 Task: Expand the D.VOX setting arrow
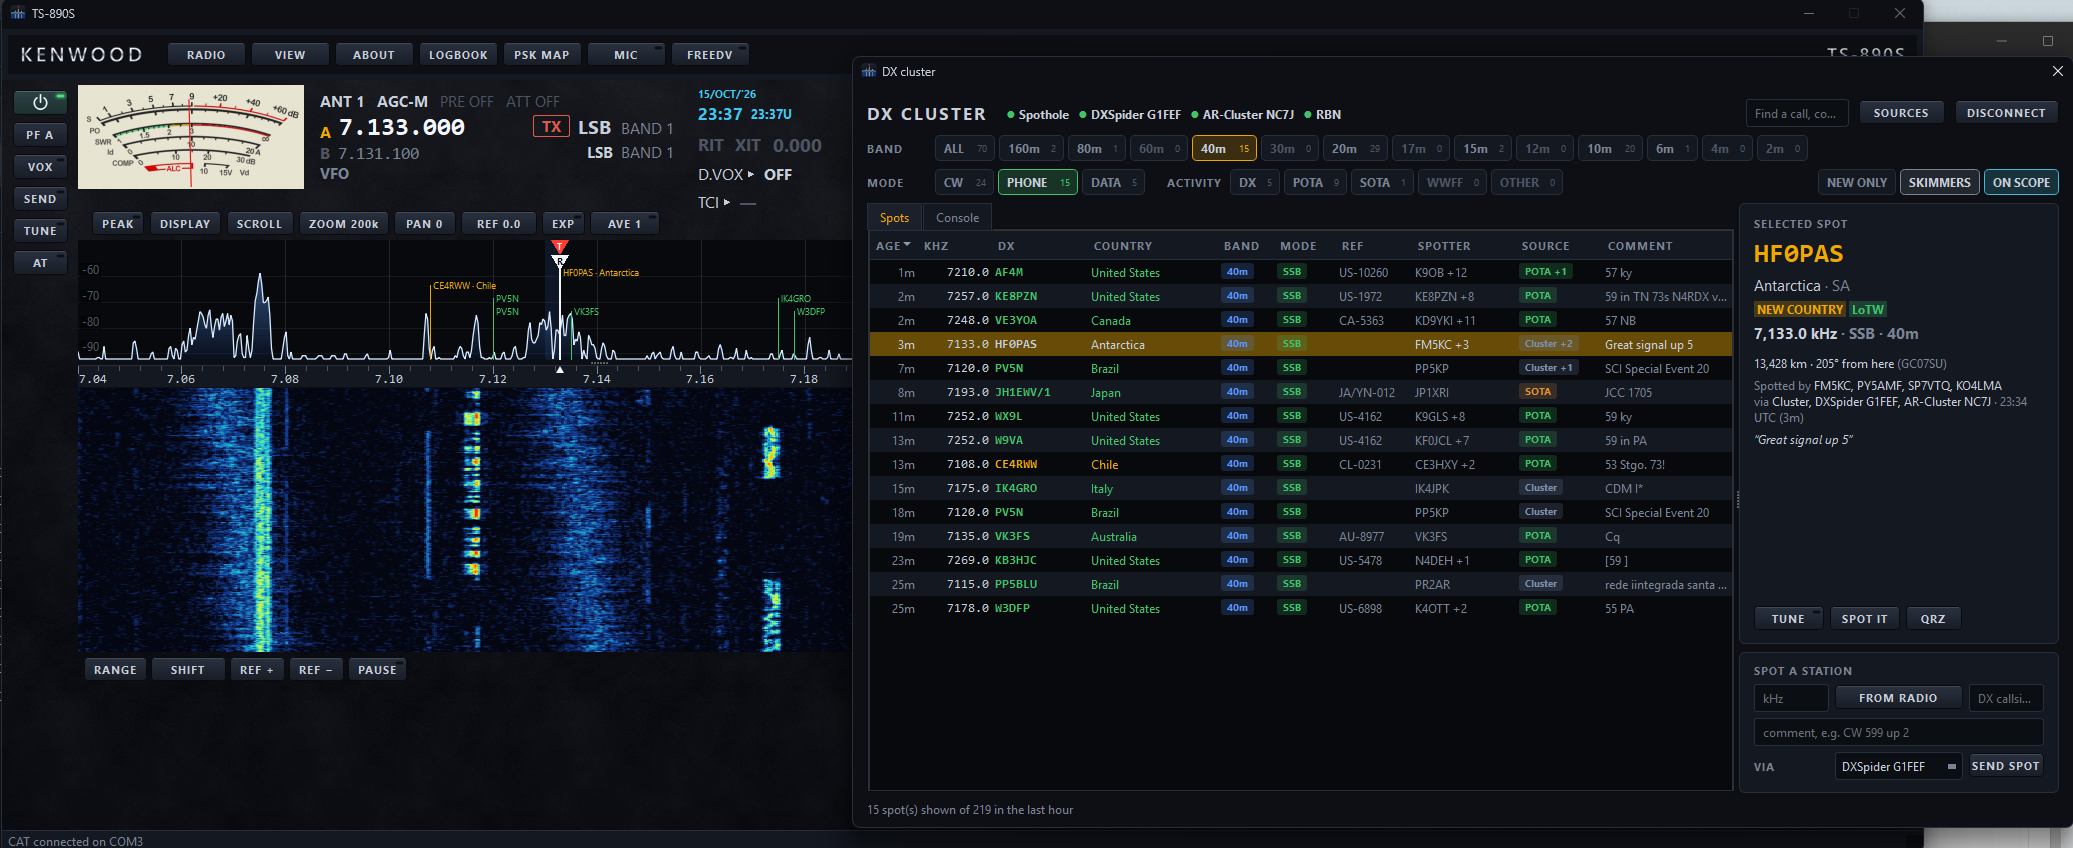point(751,174)
